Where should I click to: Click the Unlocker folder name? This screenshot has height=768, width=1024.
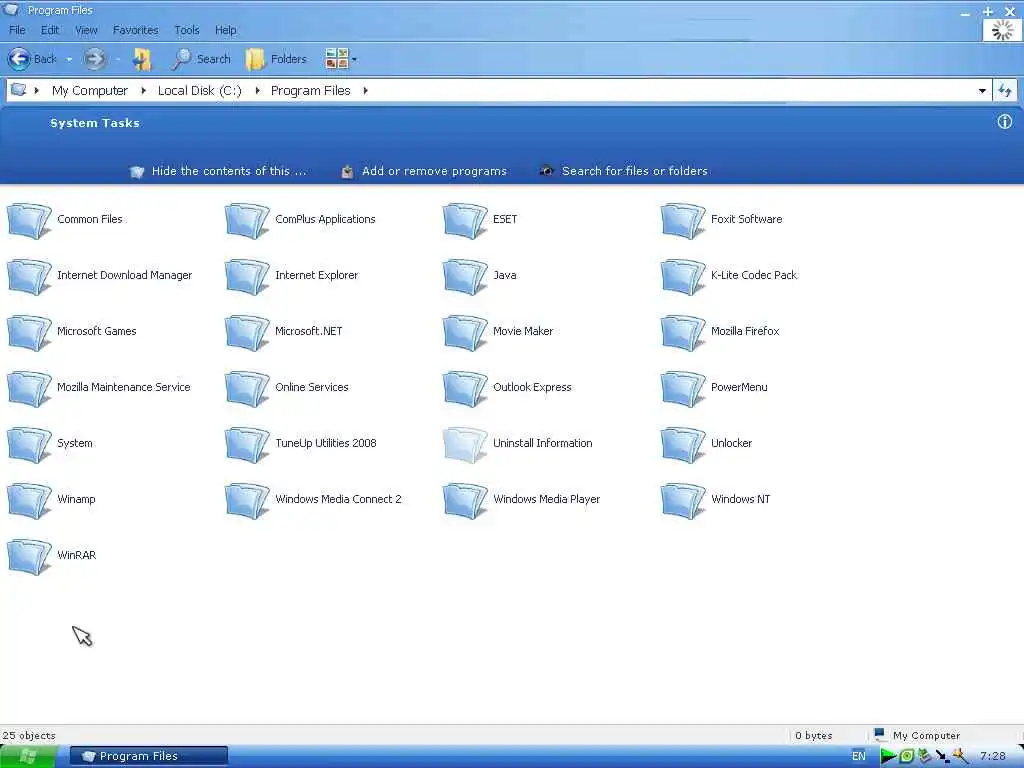731,443
